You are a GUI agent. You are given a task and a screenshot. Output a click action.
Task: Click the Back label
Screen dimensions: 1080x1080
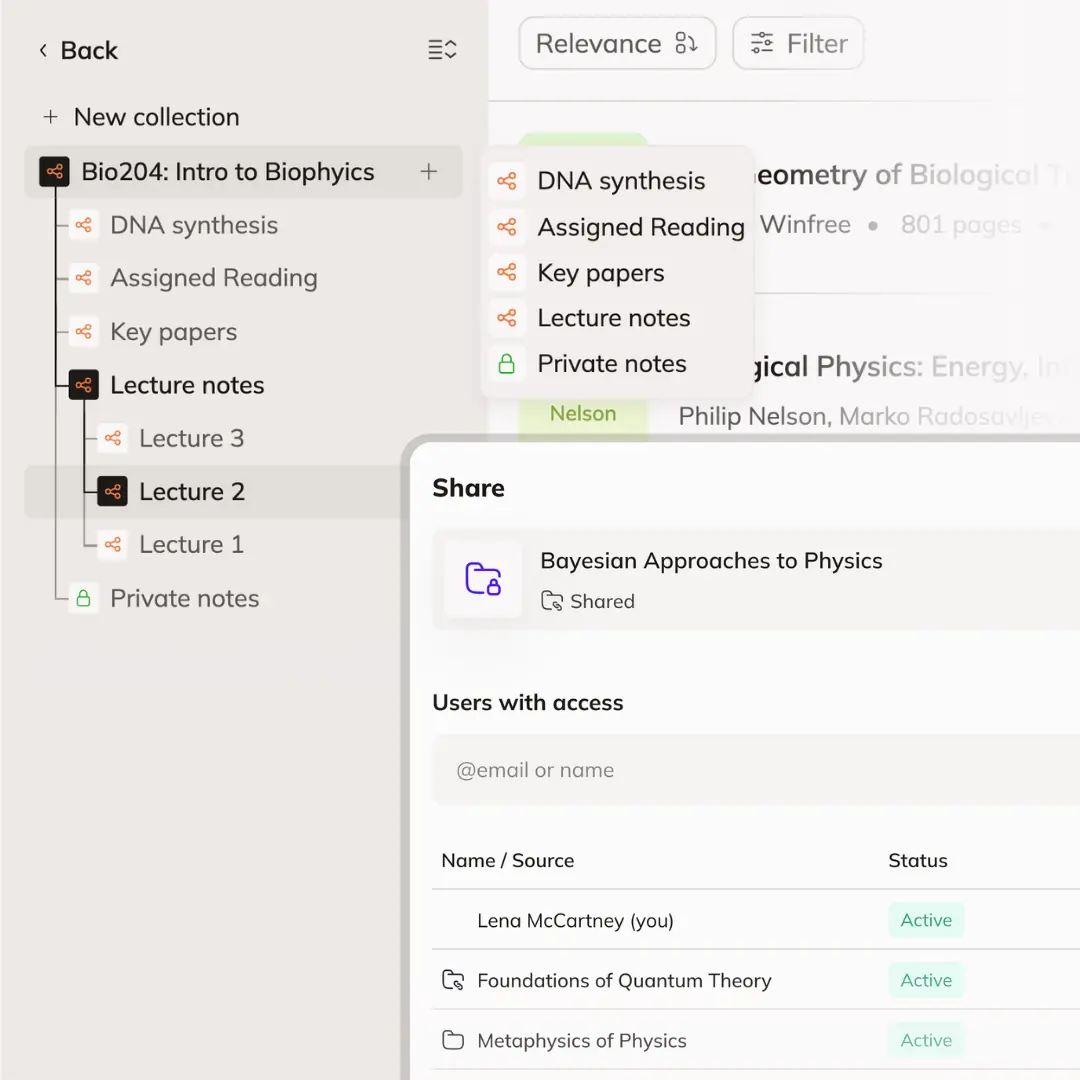[x=89, y=50]
